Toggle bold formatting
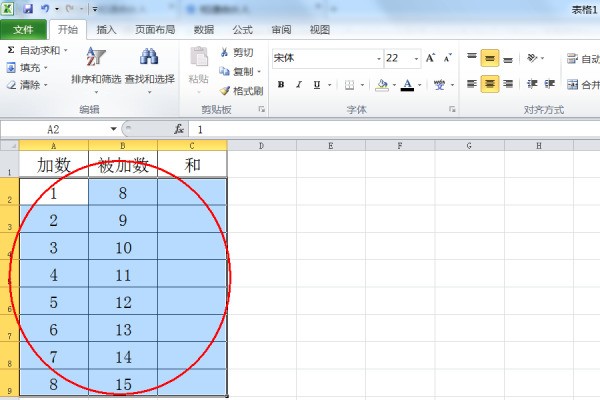Screen dimensions: 600x400 [x=281, y=85]
